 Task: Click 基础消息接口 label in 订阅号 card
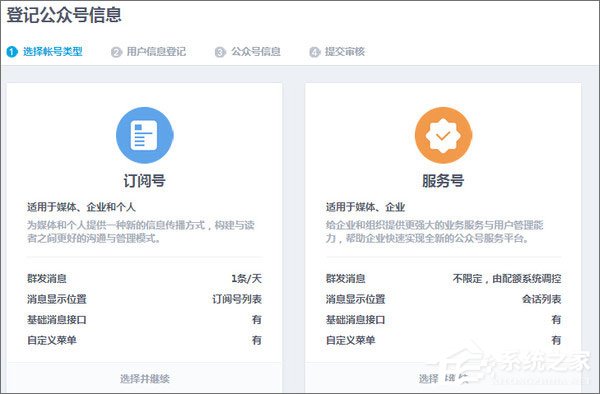pyautogui.click(x=57, y=319)
